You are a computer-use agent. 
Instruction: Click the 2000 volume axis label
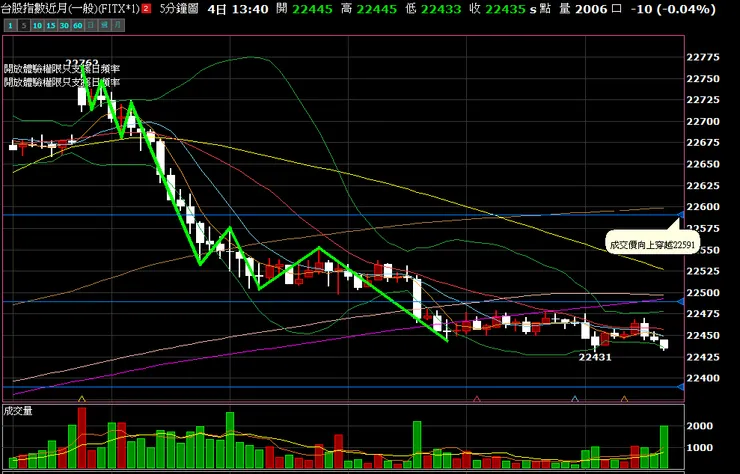coord(699,426)
